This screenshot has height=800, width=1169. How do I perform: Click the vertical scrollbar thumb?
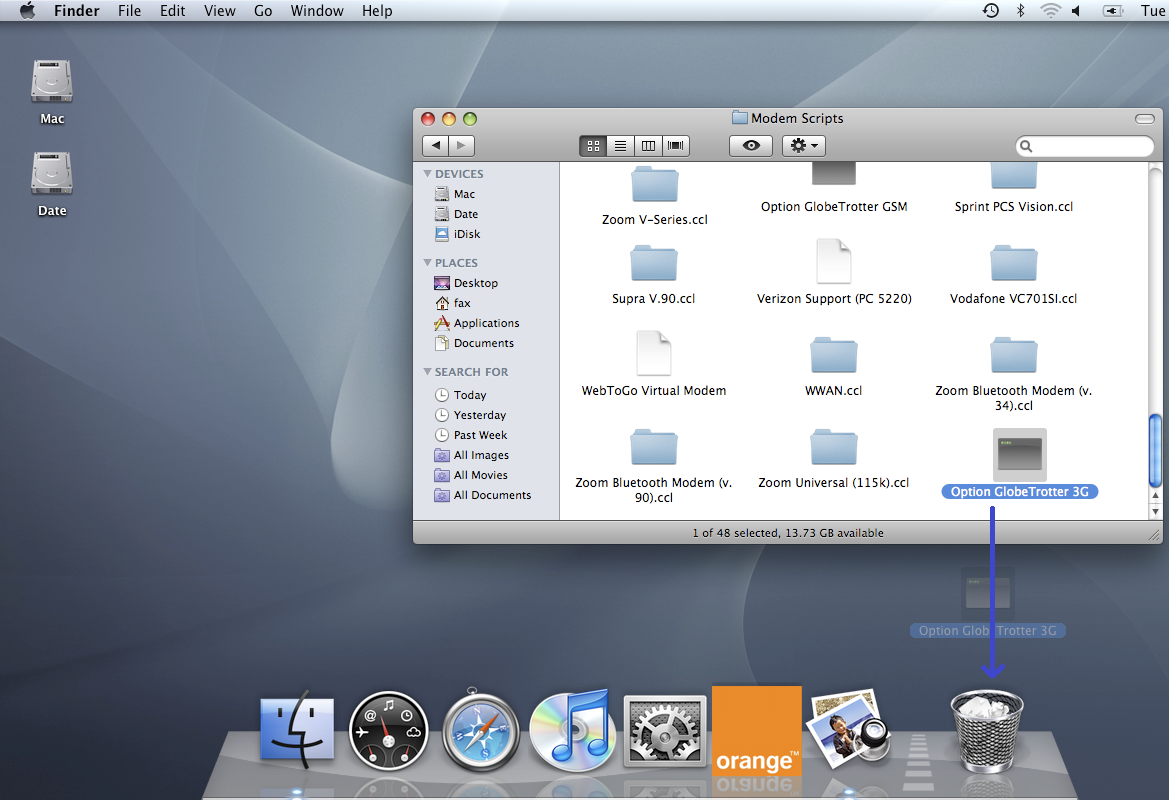point(1156,450)
